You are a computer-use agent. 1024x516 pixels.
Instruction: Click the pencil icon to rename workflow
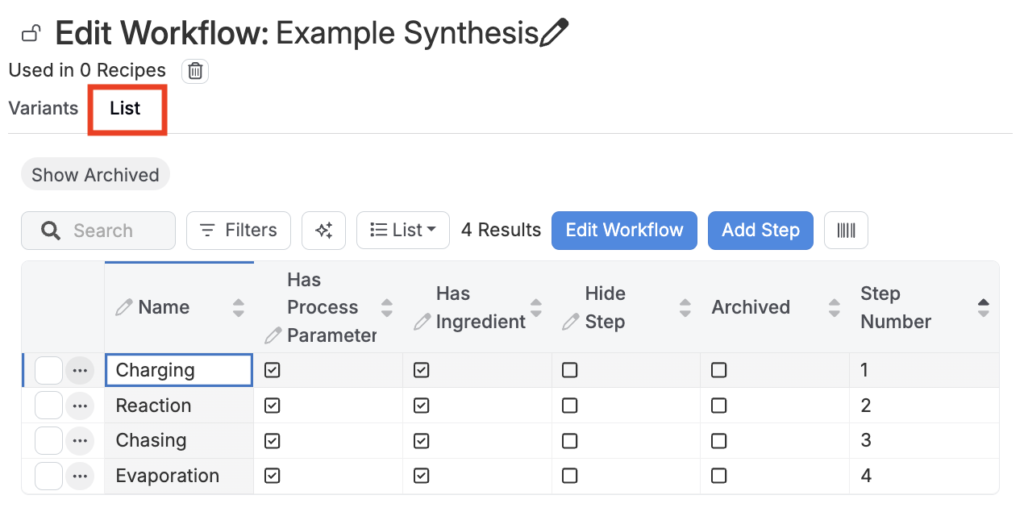point(553,33)
